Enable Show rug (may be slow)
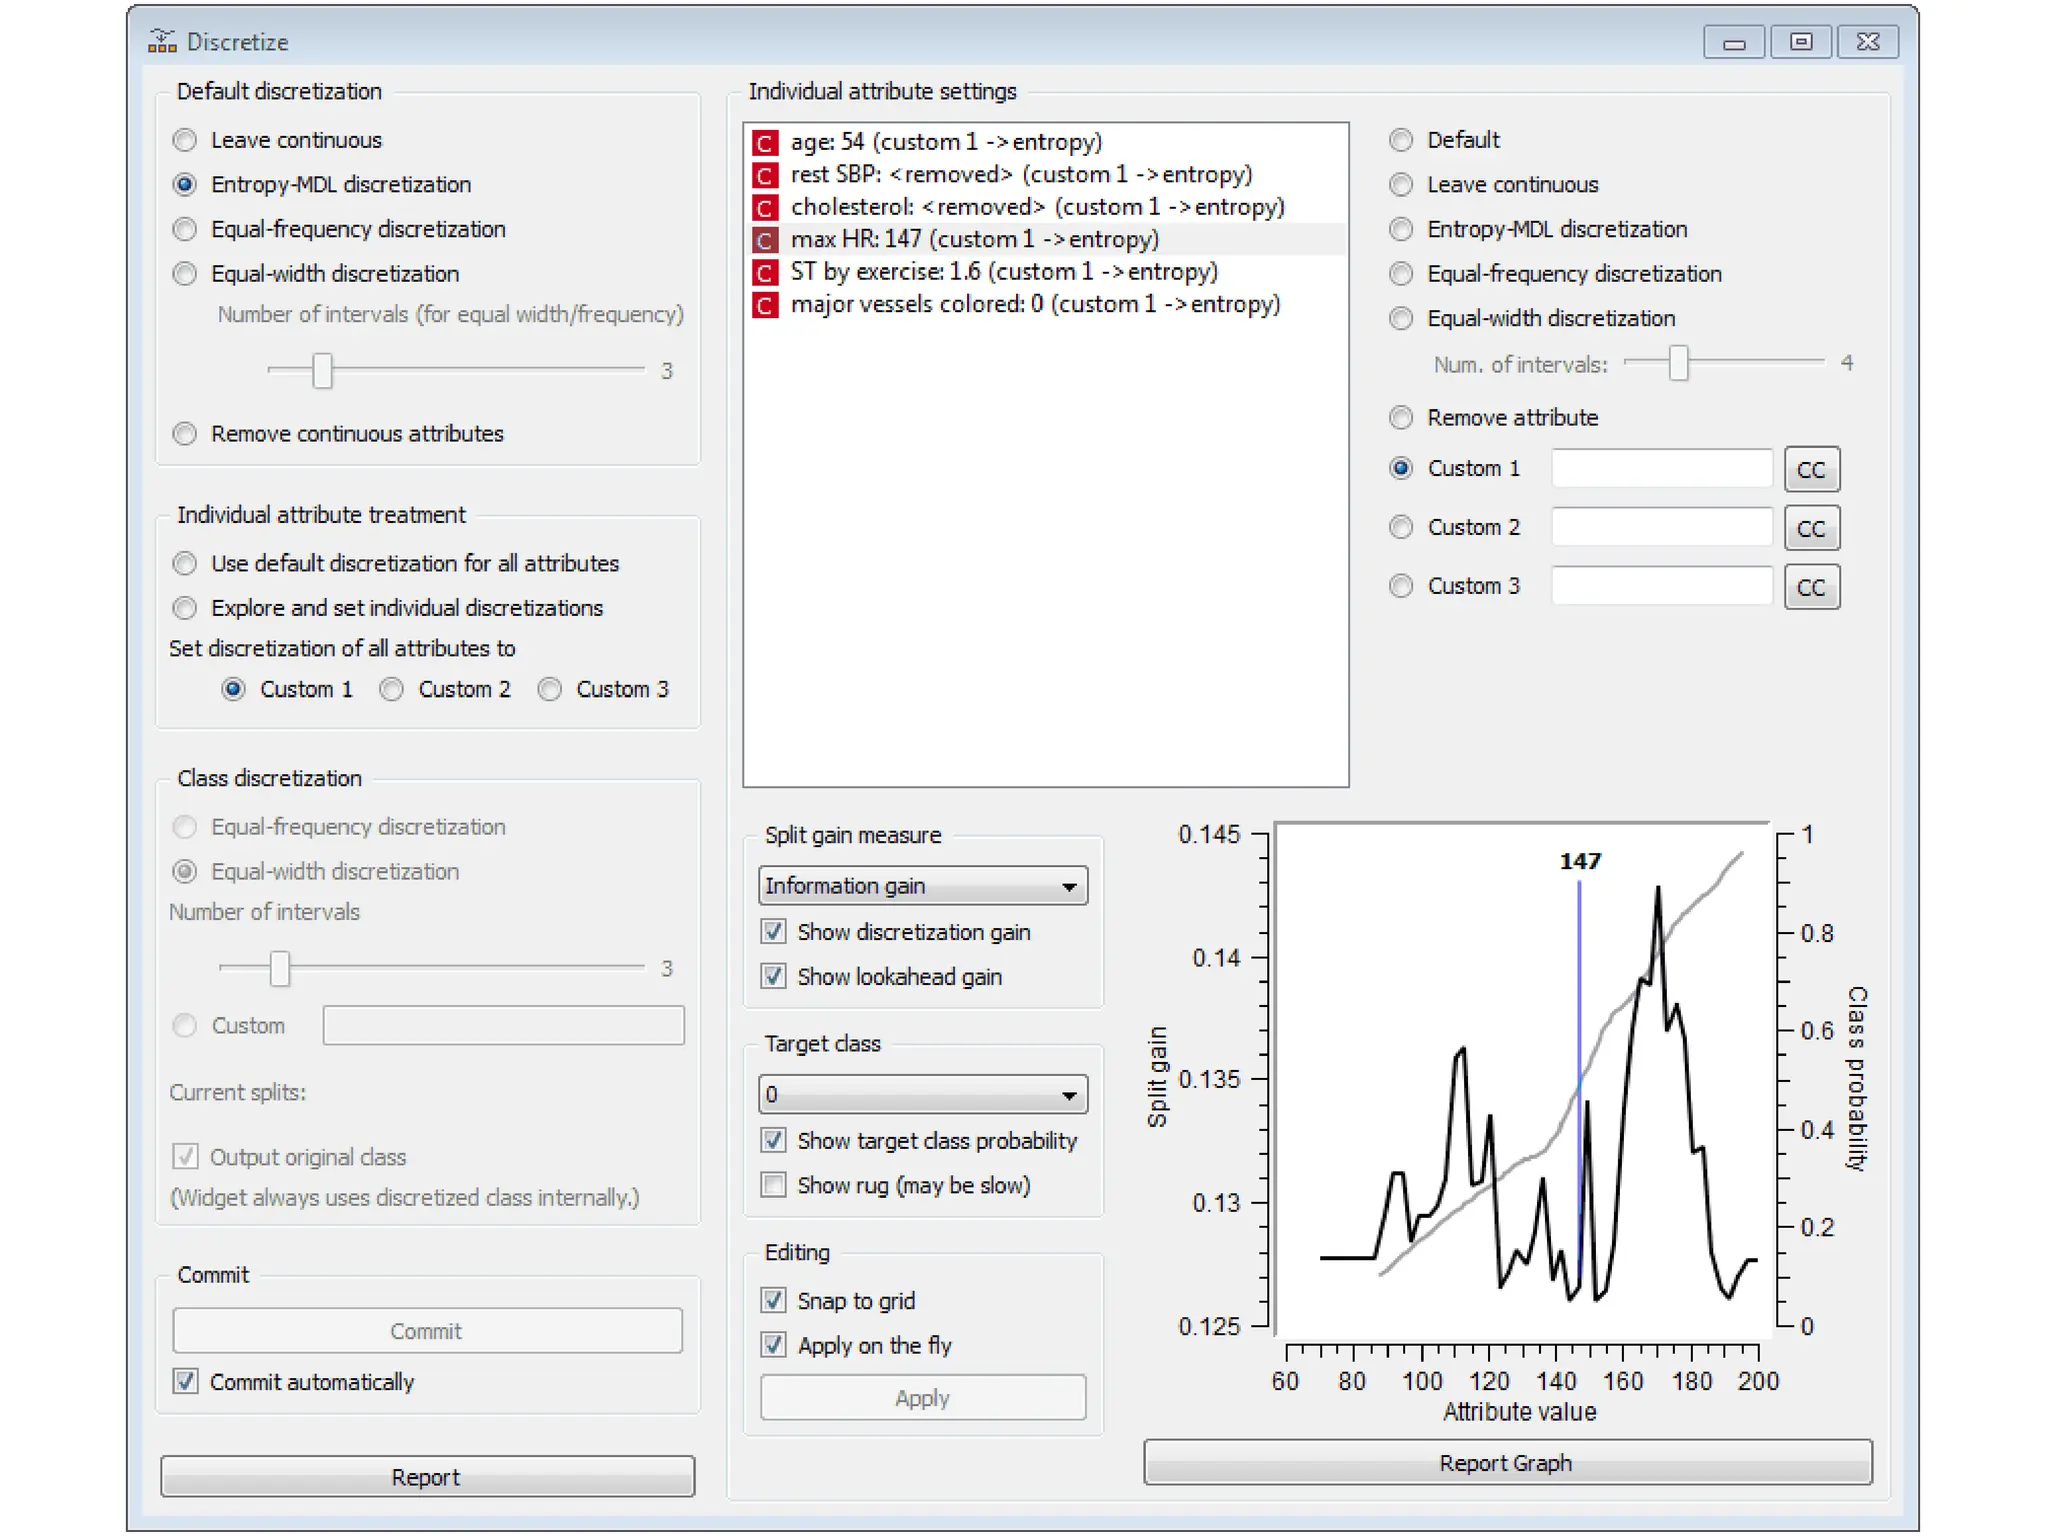2048x1536 pixels. point(773,1185)
